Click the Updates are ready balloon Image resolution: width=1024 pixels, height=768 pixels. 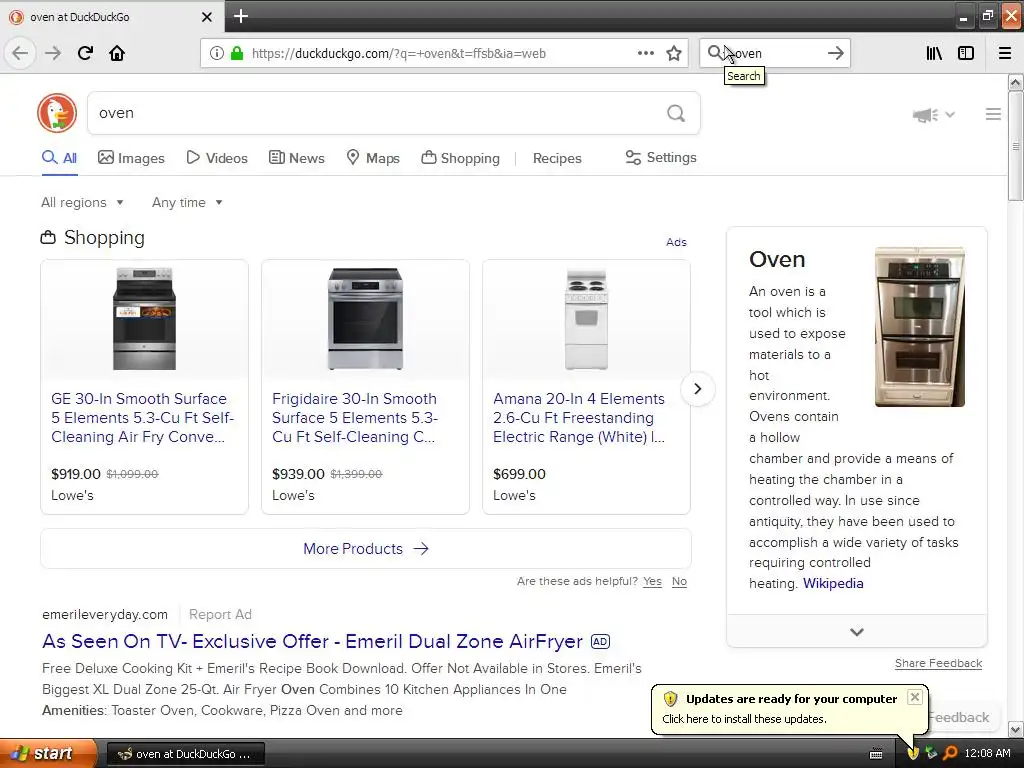[790, 709]
